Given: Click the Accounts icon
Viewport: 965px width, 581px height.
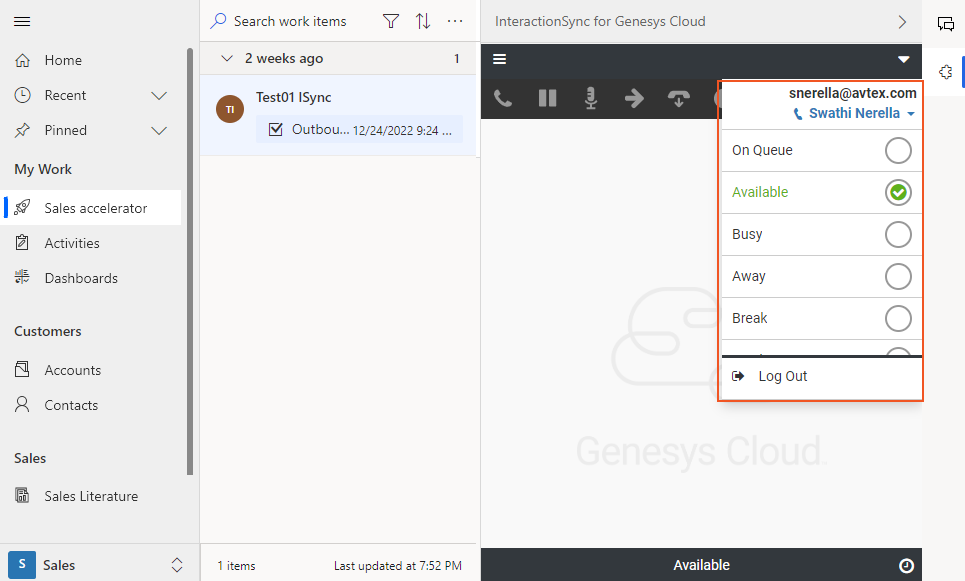Looking at the screenshot, I should coord(22,369).
